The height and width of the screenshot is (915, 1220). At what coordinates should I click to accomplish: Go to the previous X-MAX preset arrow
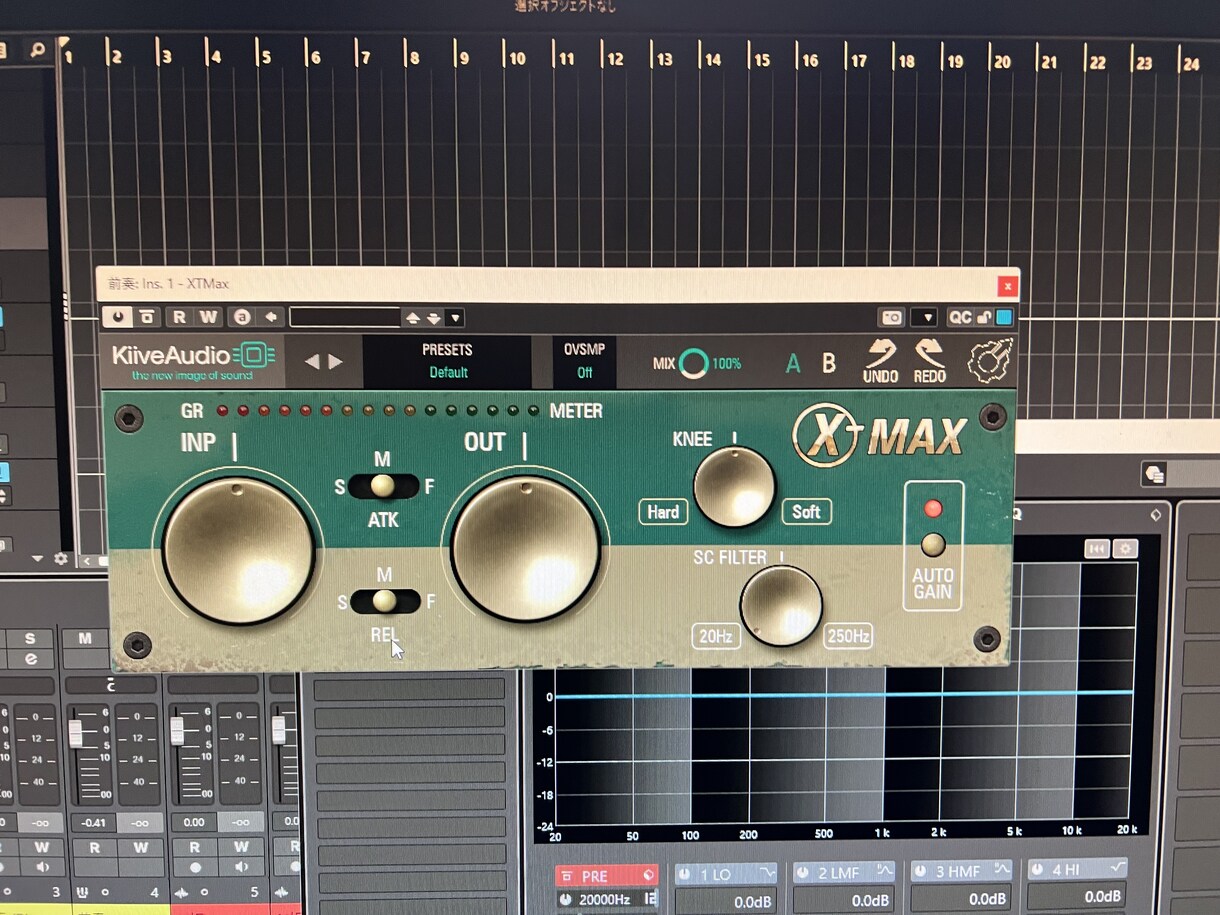(312, 361)
